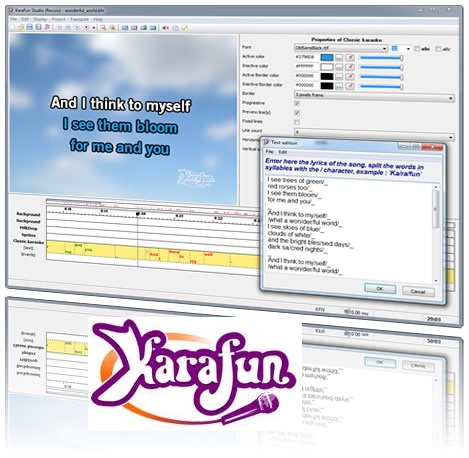The width and height of the screenshot is (469, 458).
Task: Click the playhead marker on timeline ruler
Action: pos(138,214)
